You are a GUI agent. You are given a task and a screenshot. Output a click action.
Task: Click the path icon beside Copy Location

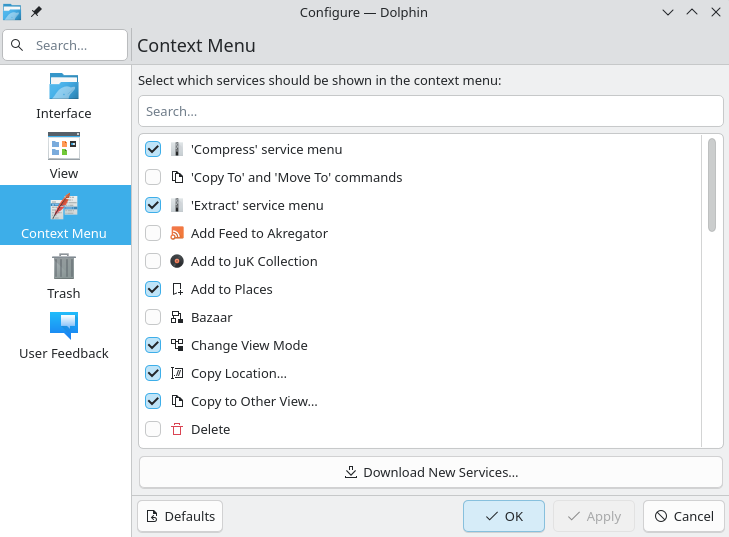pyautogui.click(x=177, y=373)
